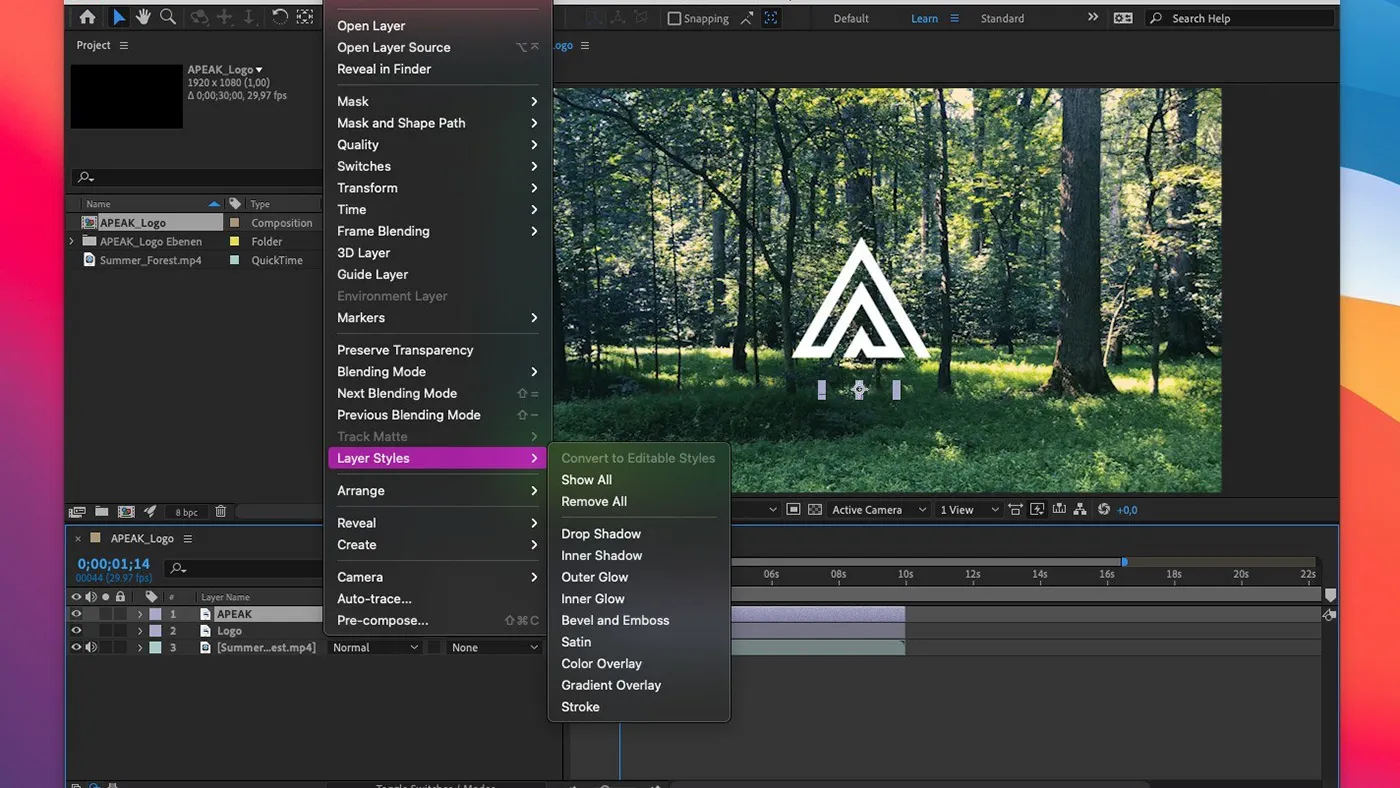Select the Hand tool in the toolbar

coord(142,16)
